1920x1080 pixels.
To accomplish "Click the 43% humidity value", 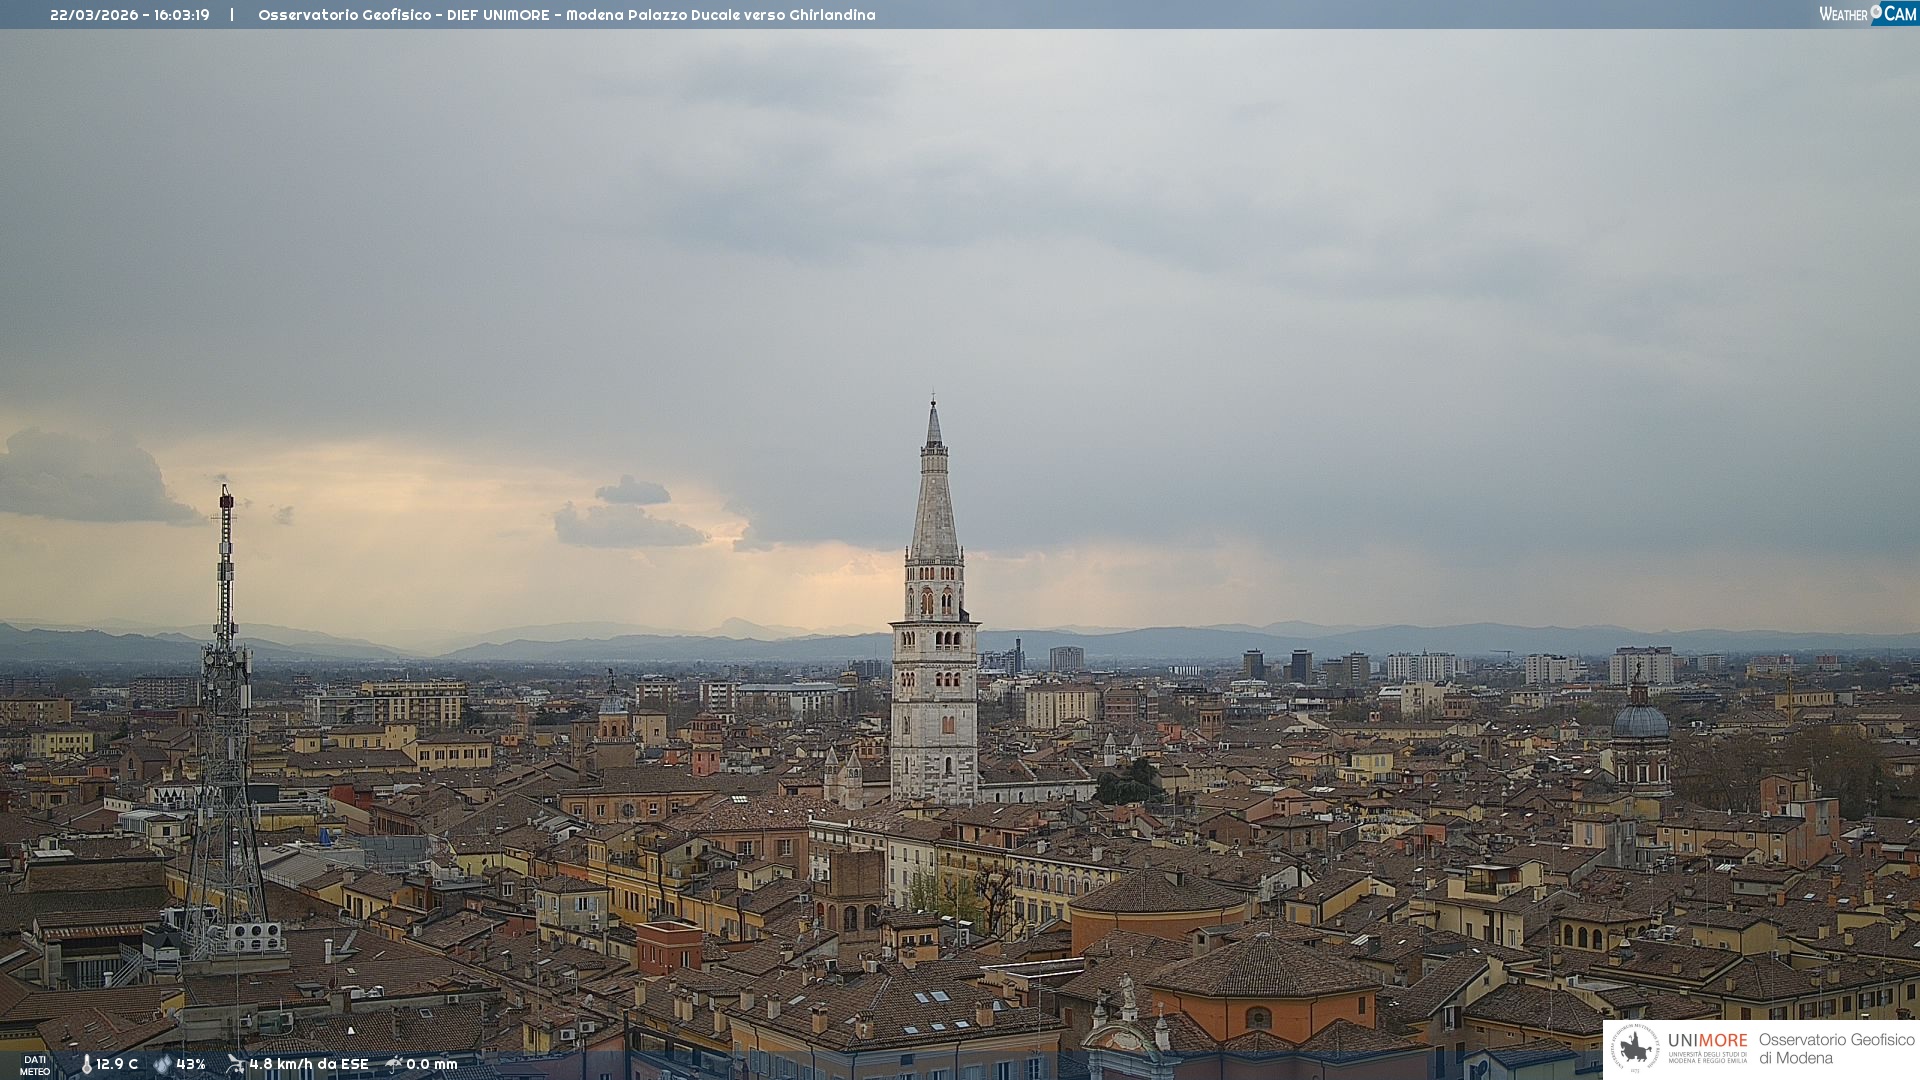I will click(x=191, y=1065).
